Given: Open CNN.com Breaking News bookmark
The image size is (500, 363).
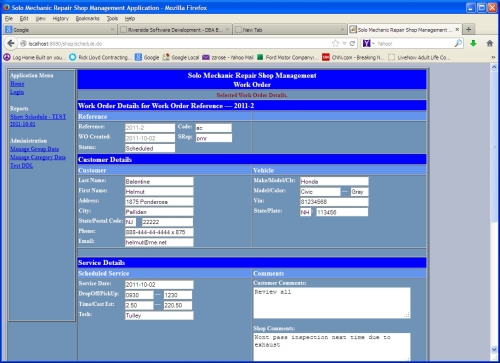Looking at the screenshot, I should click(x=353, y=57).
